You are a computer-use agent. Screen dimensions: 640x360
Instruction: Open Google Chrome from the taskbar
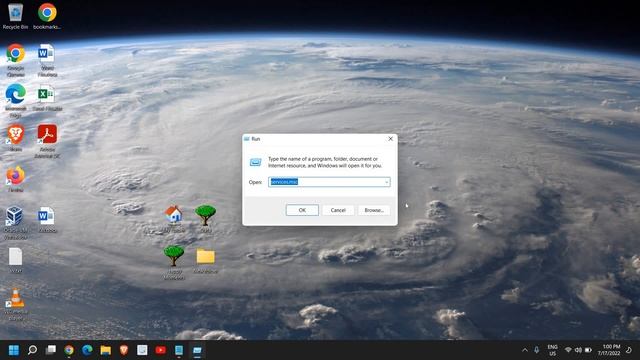[69, 350]
